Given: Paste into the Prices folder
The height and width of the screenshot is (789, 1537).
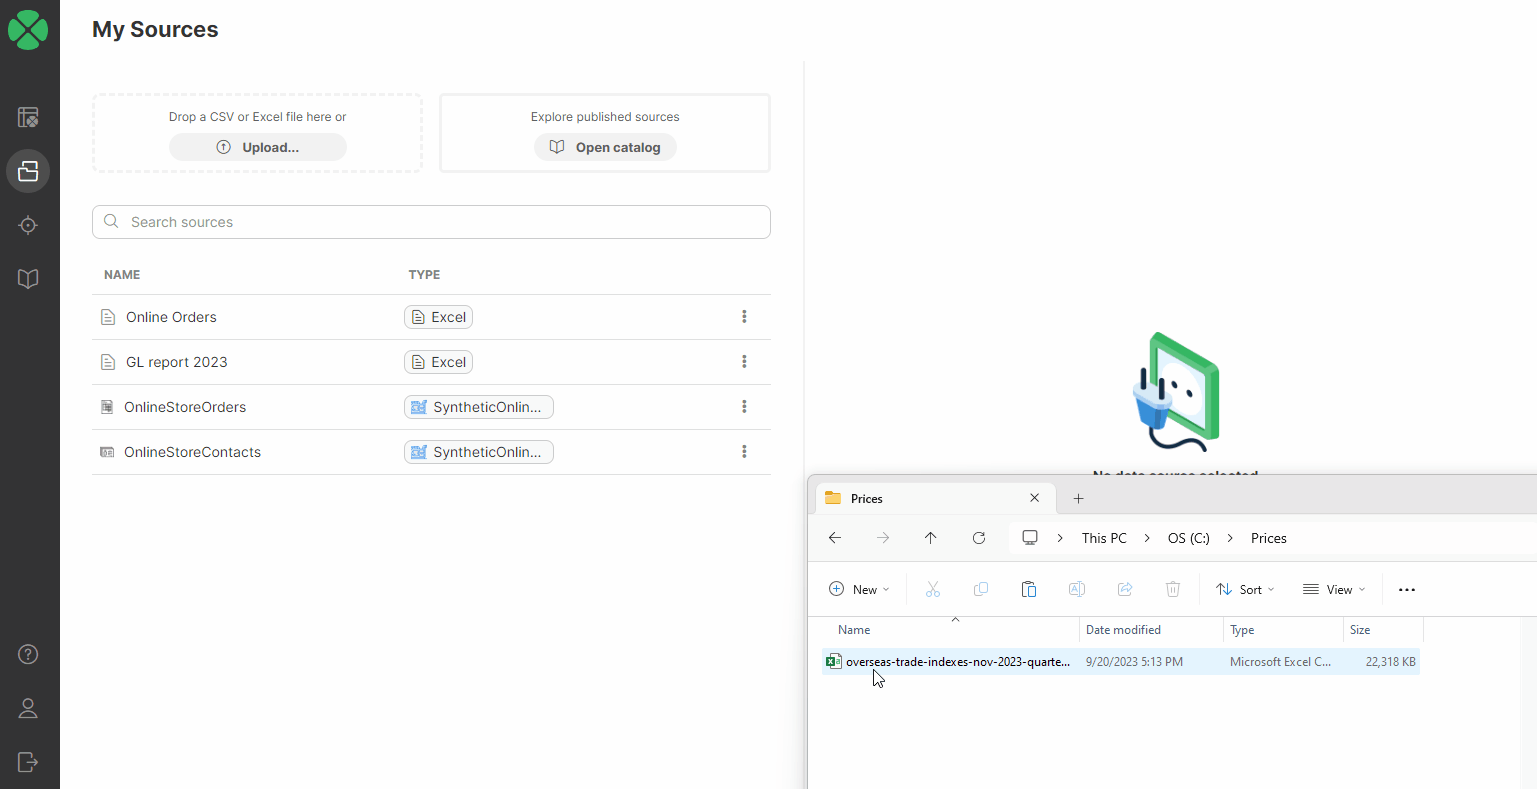Looking at the screenshot, I should tap(1028, 589).
